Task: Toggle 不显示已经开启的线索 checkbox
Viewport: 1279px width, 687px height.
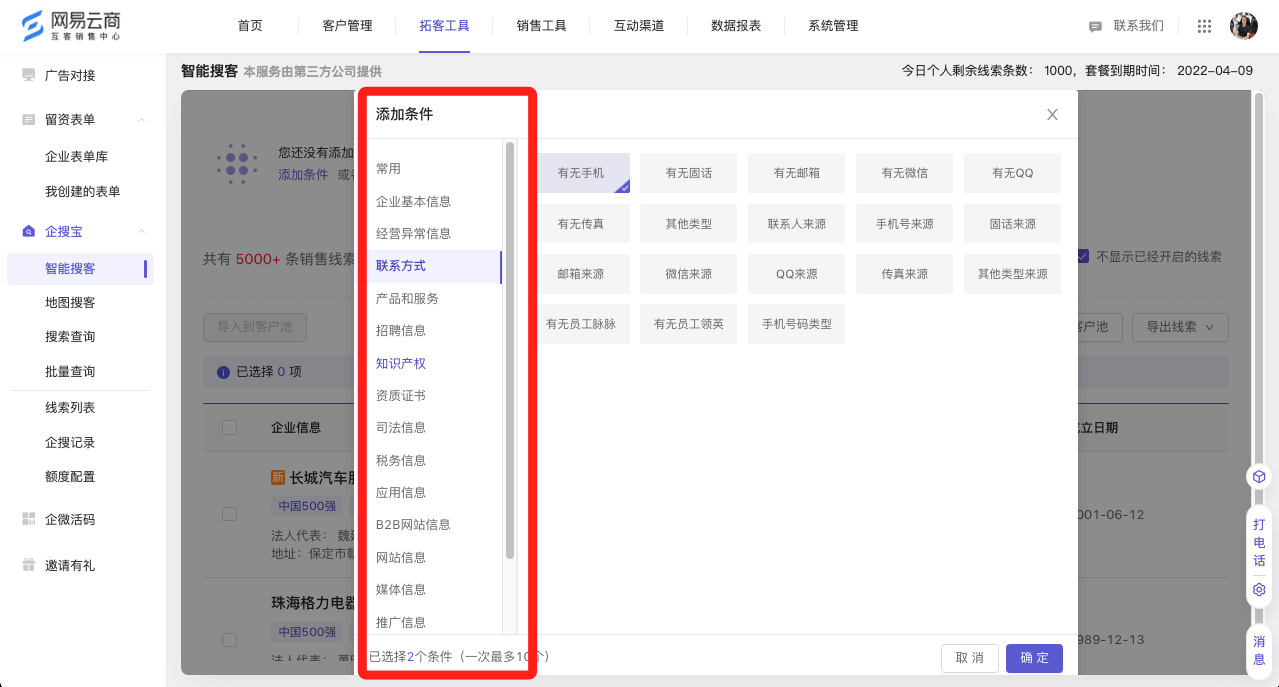Action: (x=1083, y=256)
